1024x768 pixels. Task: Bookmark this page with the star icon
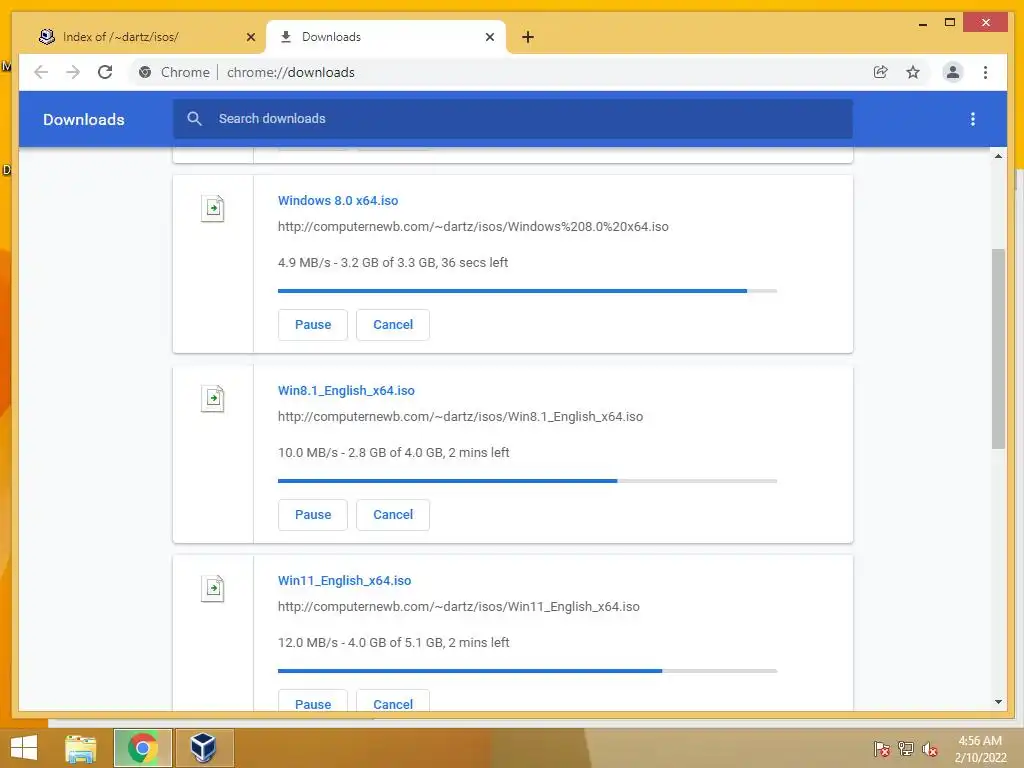(x=913, y=72)
